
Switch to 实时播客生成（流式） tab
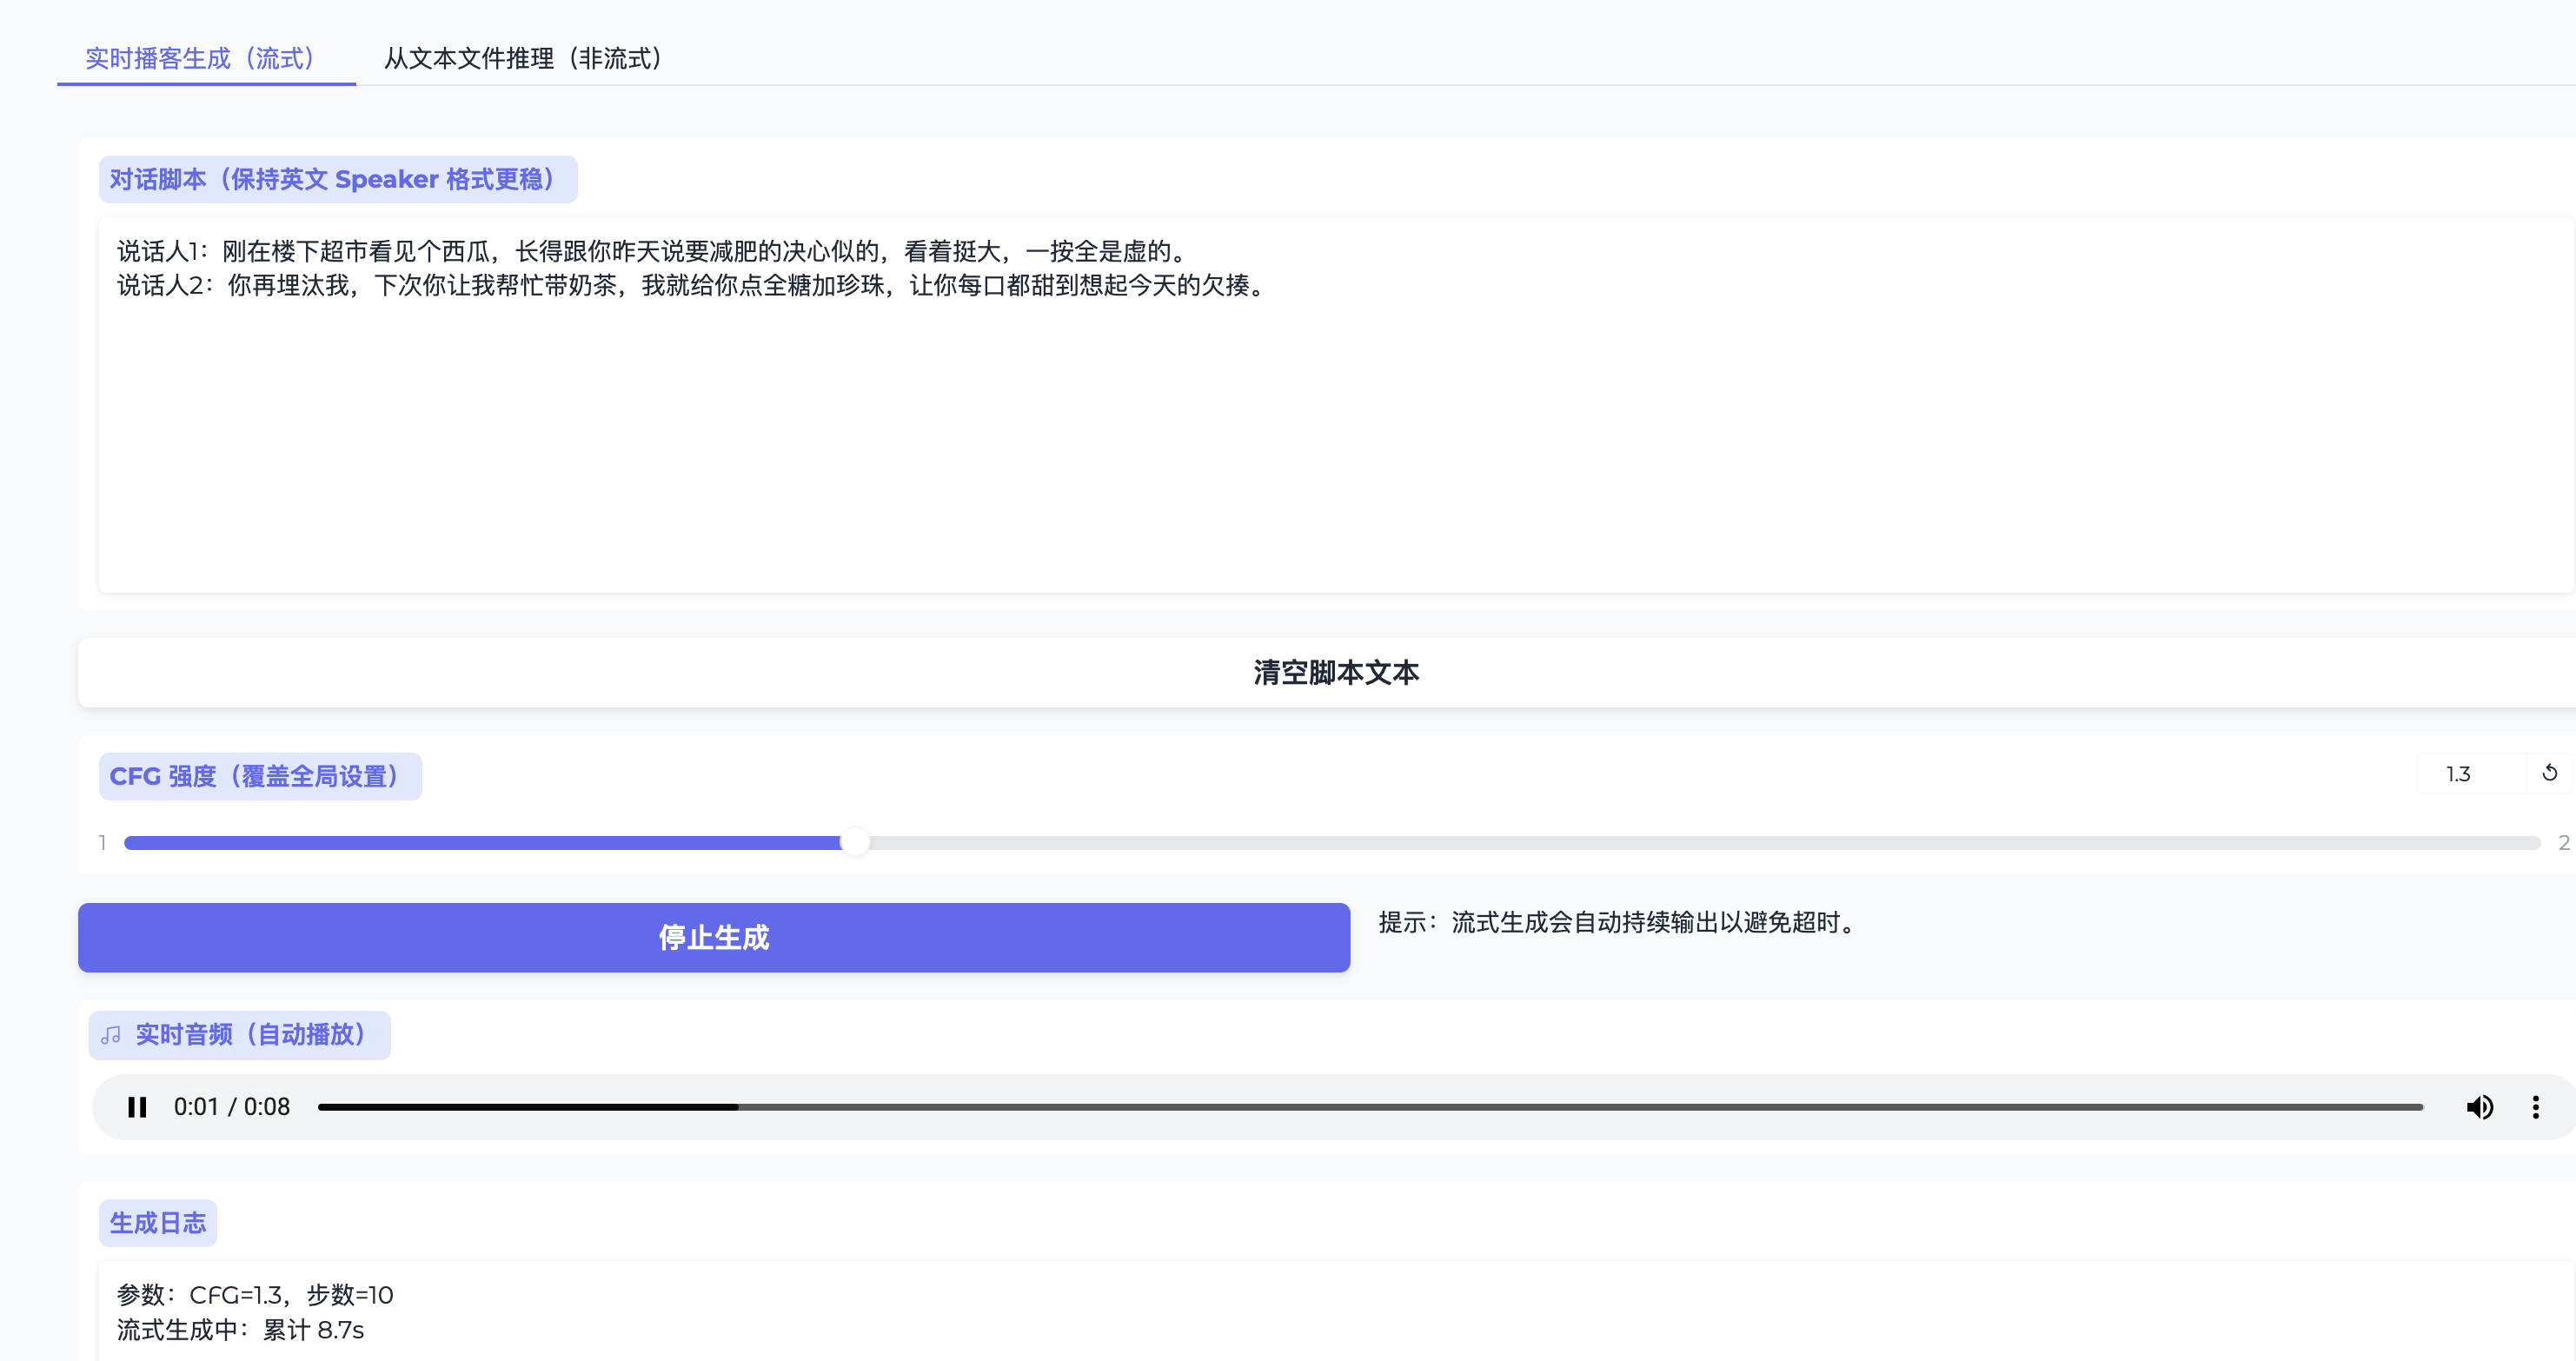coord(206,58)
